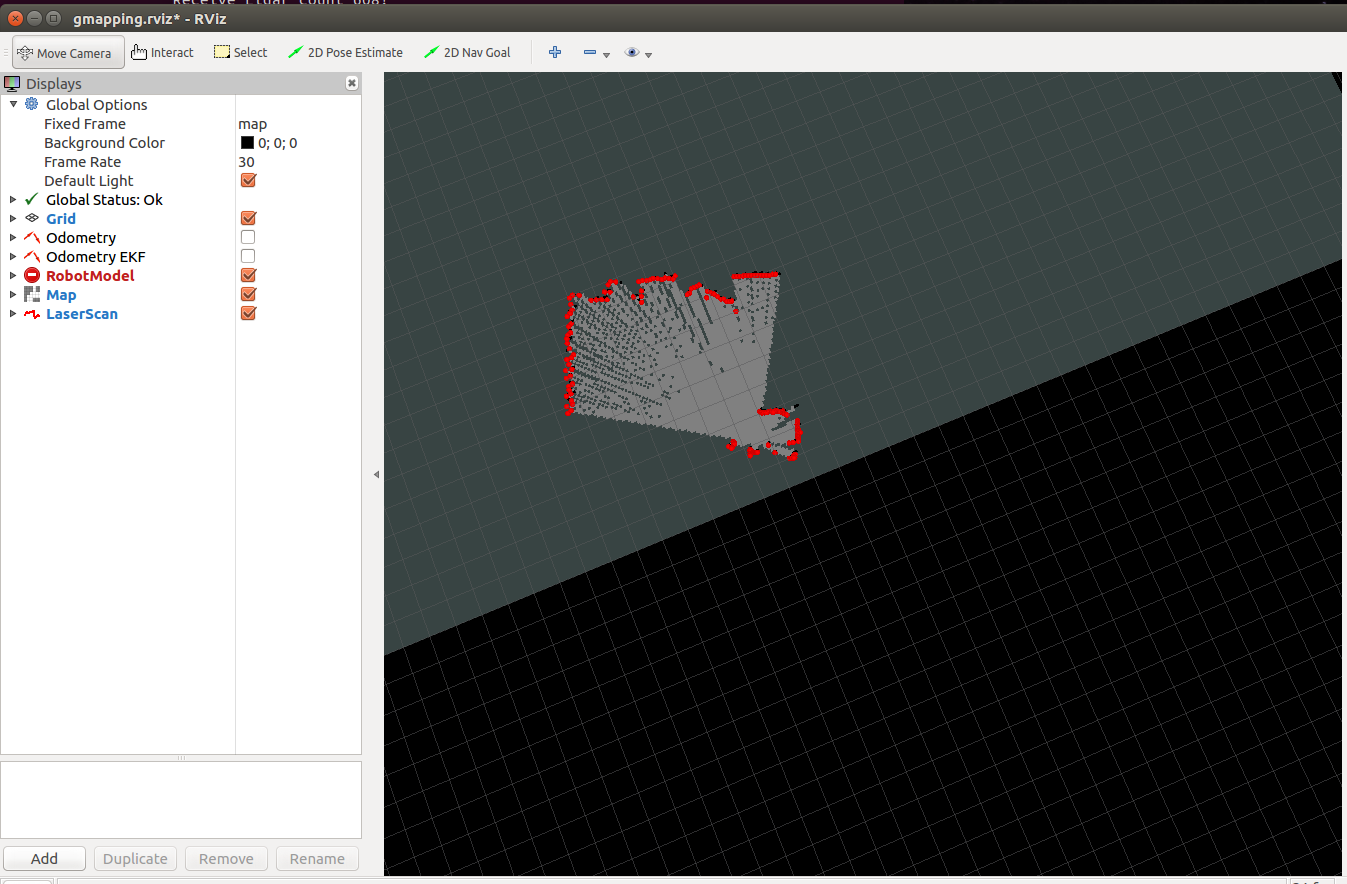Screen dimensions: 1347x884
Task: Expand the Global Status: Ok item
Action: tap(13, 200)
